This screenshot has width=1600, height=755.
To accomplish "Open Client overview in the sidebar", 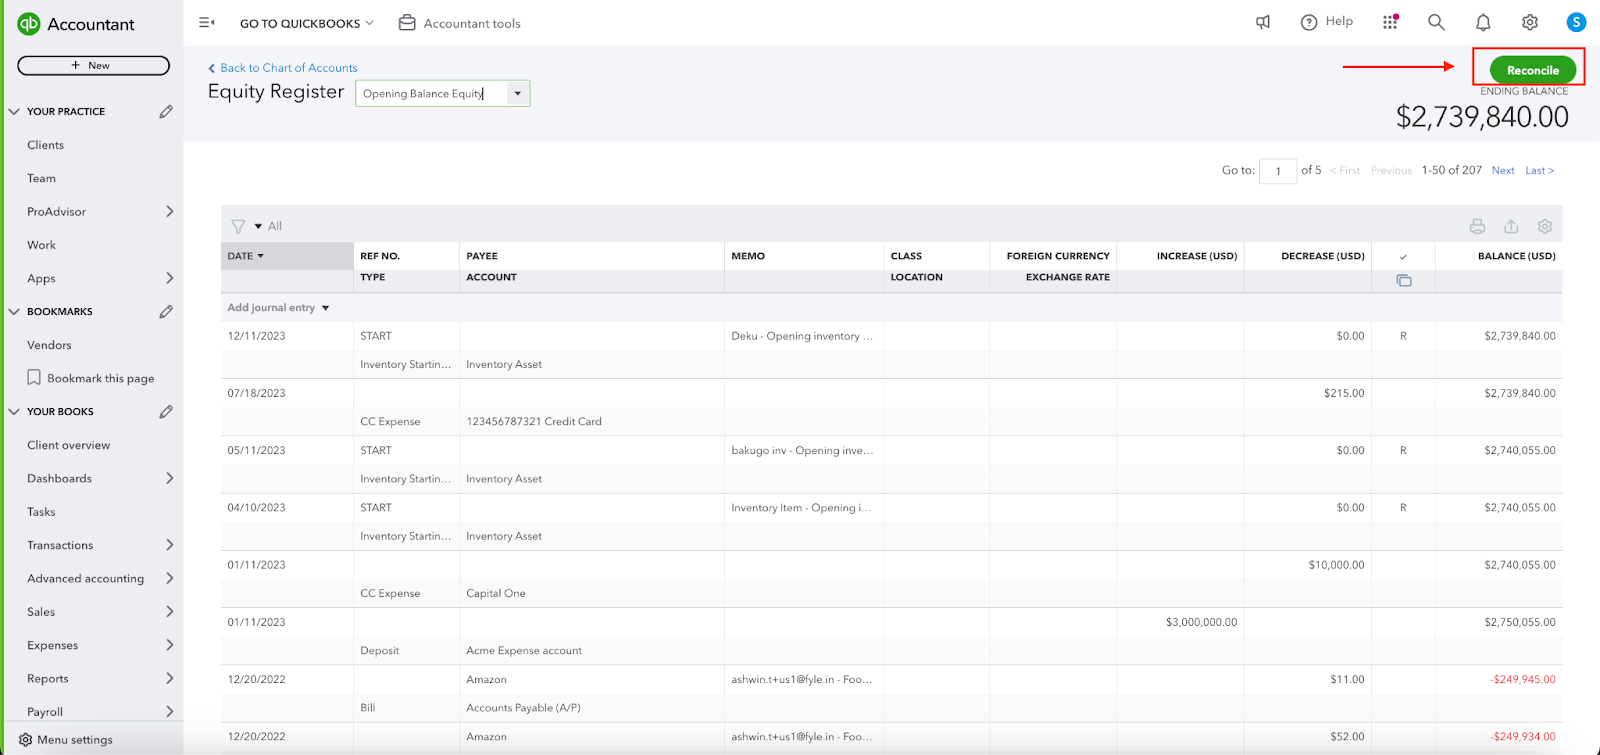I will 68,445.
